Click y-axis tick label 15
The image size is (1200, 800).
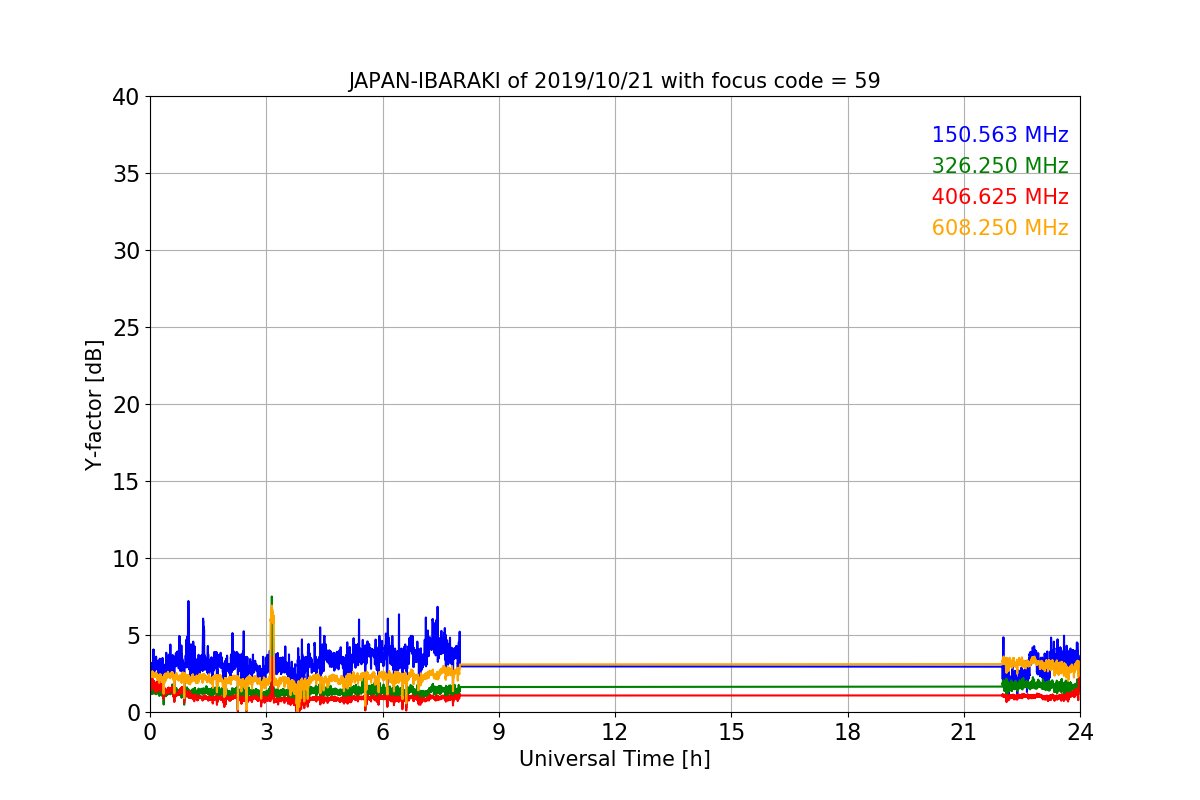pyautogui.click(x=126, y=482)
